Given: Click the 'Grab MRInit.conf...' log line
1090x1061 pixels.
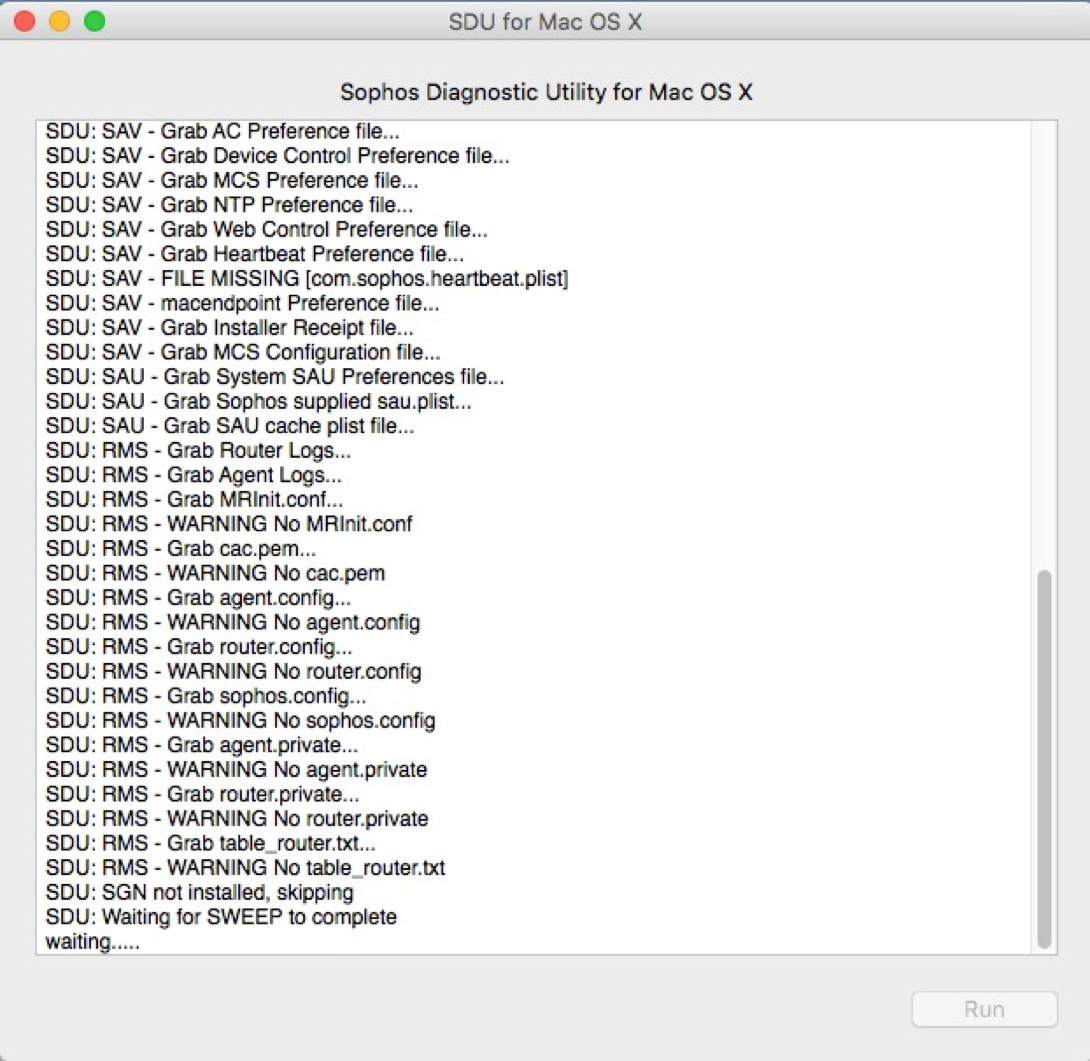Looking at the screenshot, I should tap(194, 499).
